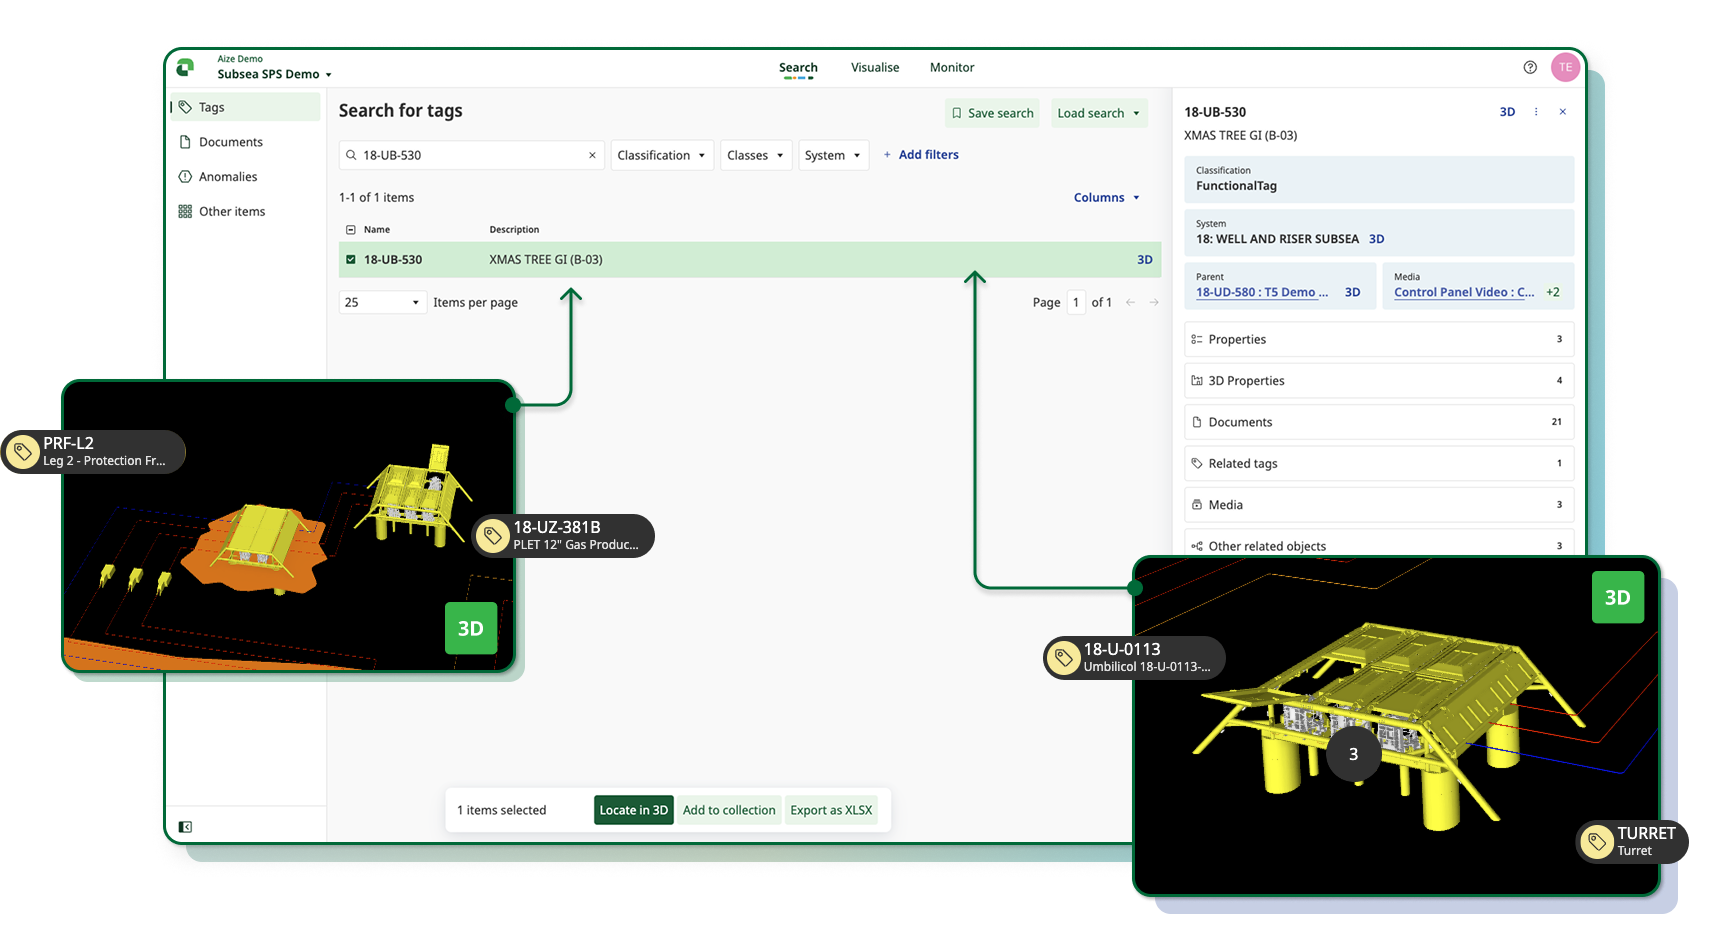Switch to the Visualise tab
The image size is (1718, 947).
click(874, 67)
